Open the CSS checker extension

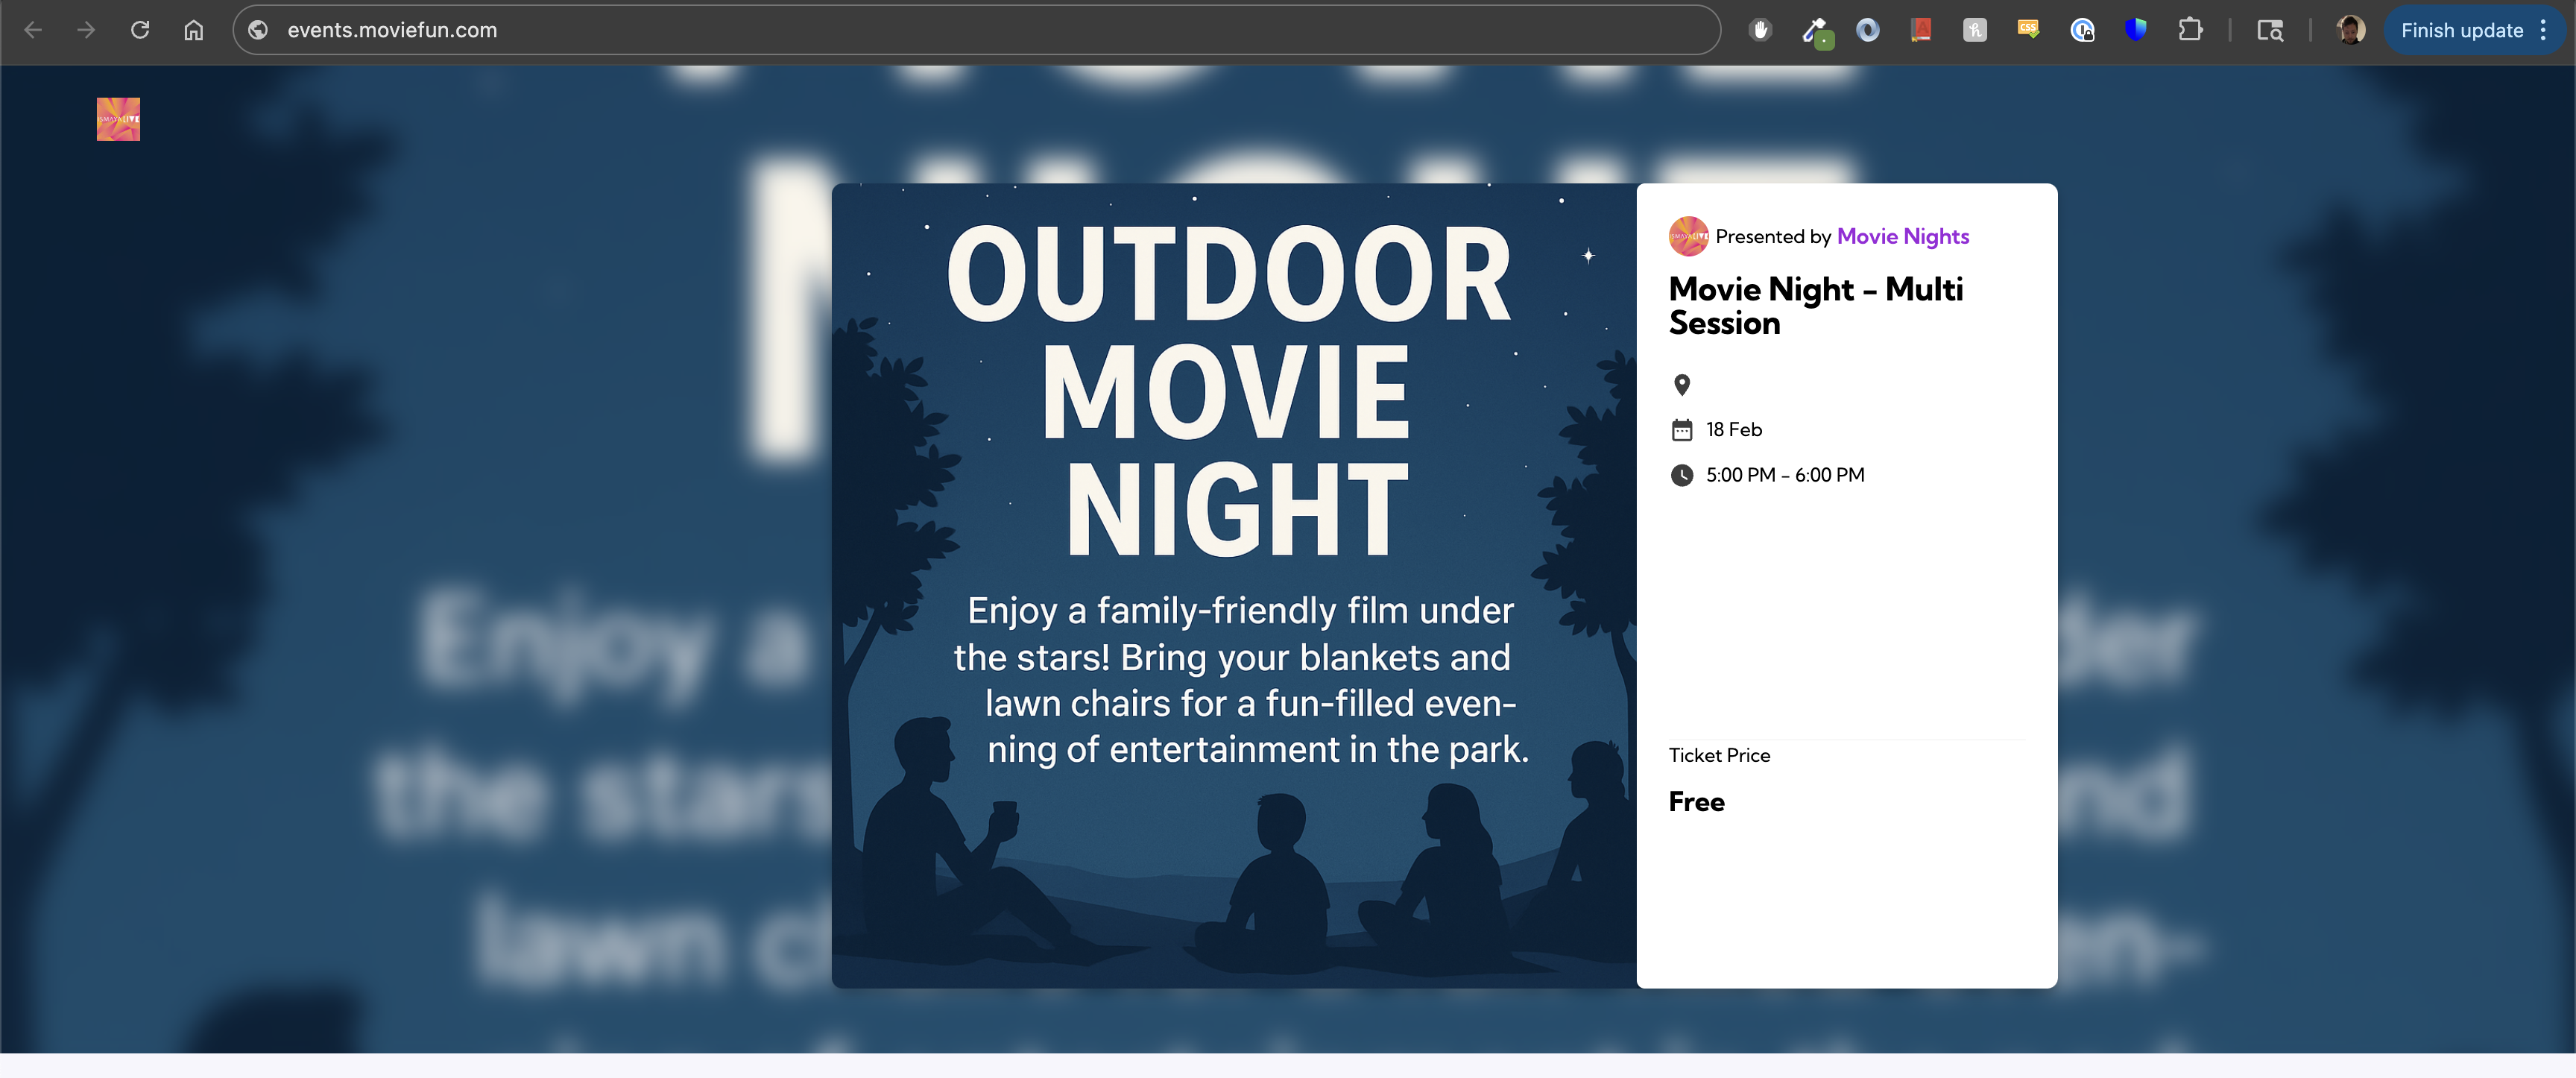click(x=2028, y=30)
